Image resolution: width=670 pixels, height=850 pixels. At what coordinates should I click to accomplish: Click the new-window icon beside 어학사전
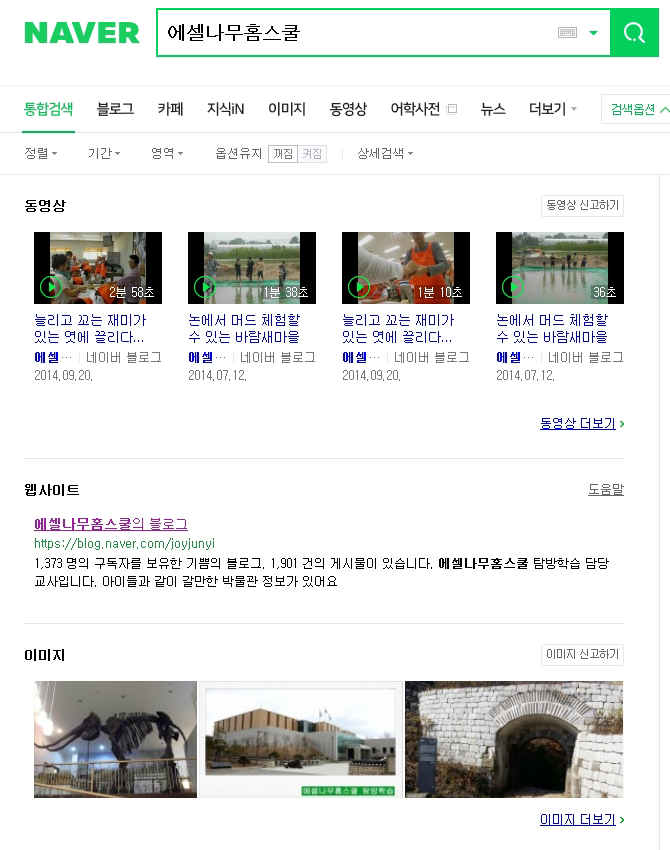(452, 109)
